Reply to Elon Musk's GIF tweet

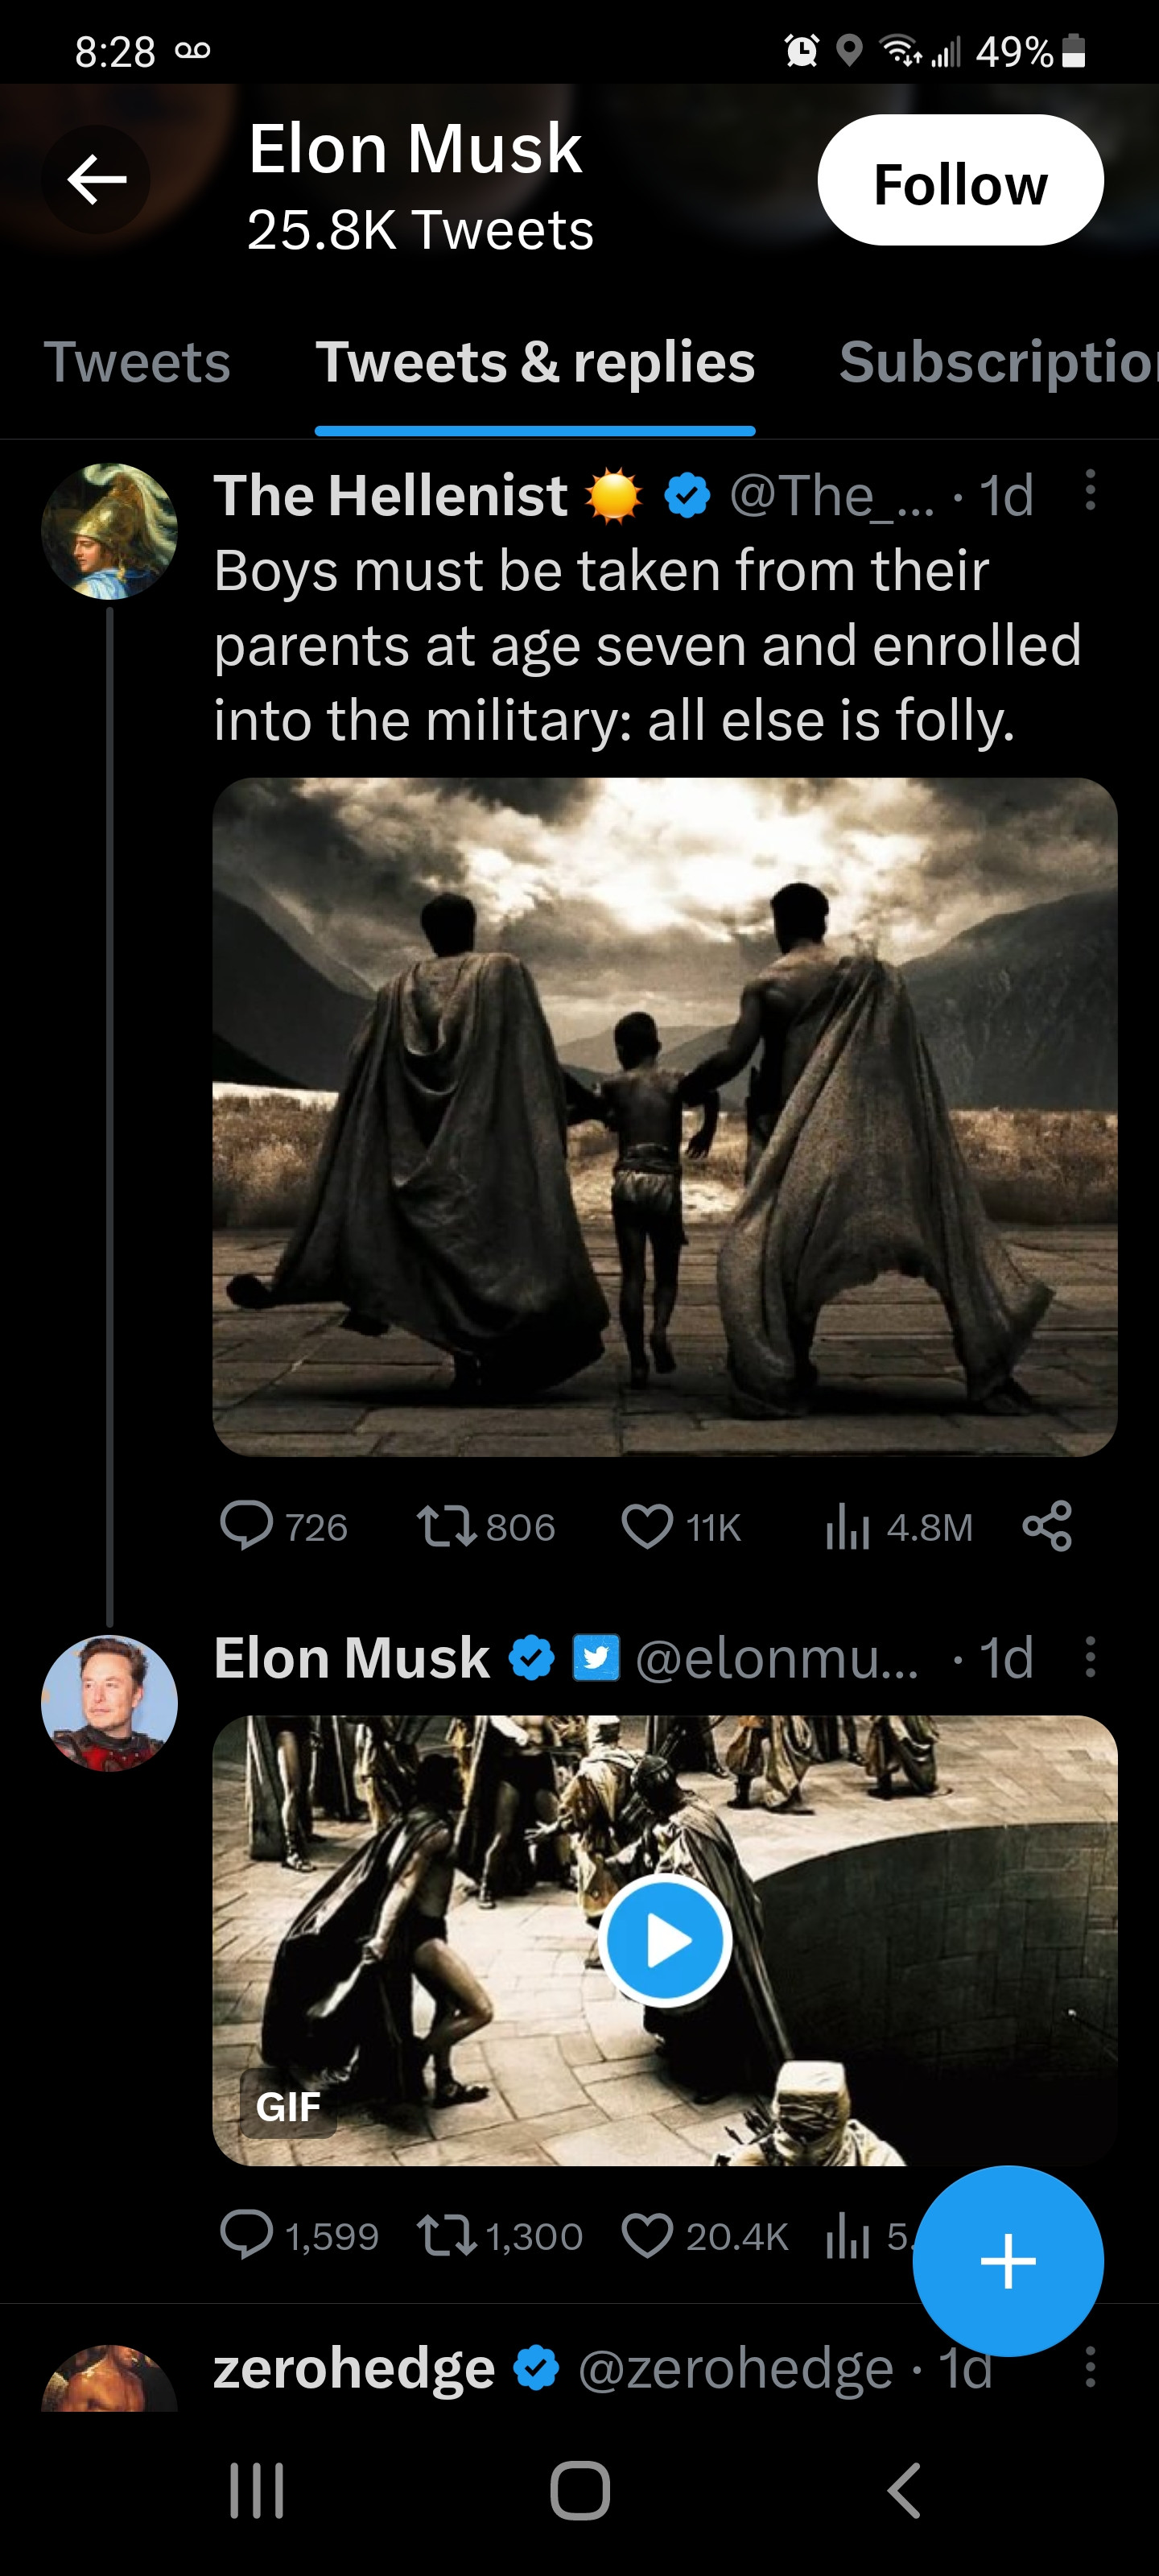[246, 2235]
